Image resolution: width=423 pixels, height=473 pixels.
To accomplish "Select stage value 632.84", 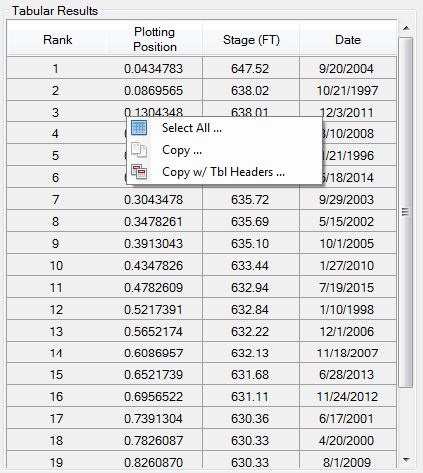I will [251, 309].
